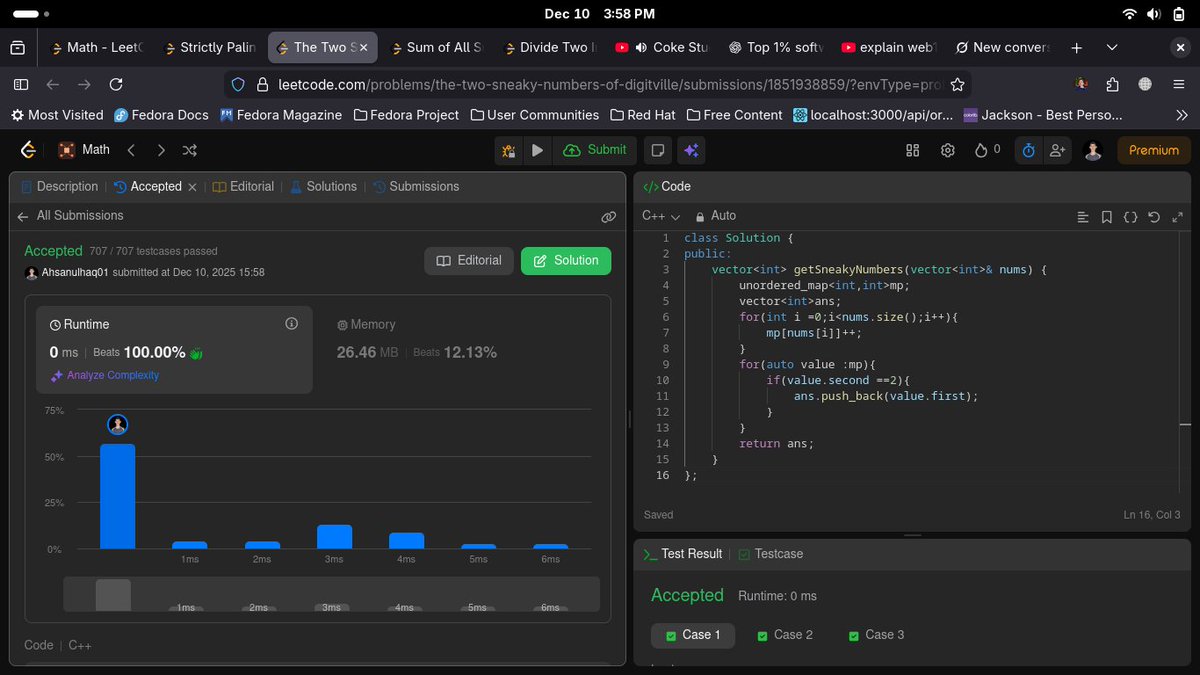Screen dimensions: 1200x675
Task: Go to previous problem arrow
Action: click(131, 150)
